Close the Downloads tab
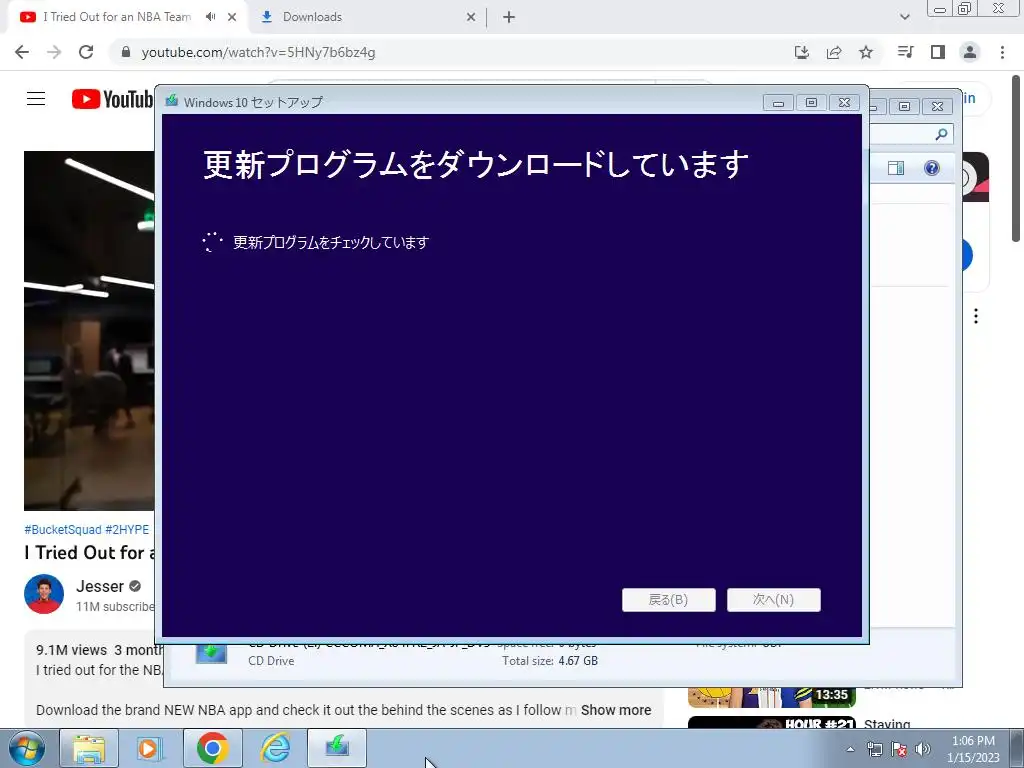The width and height of the screenshot is (1024, 768). click(471, 17)
